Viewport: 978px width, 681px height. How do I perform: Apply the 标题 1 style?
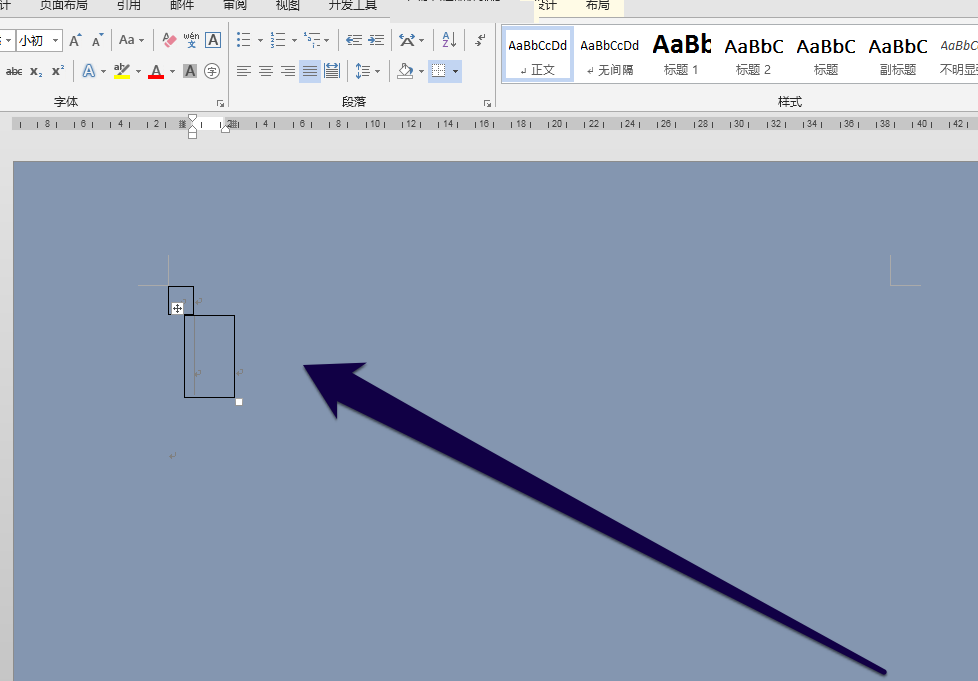click(x=681, y=55)
